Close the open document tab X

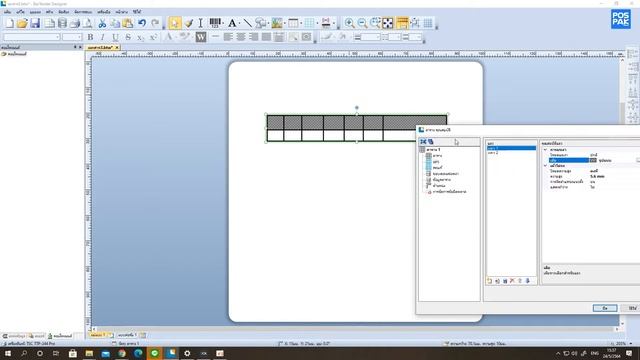point(117,47)
